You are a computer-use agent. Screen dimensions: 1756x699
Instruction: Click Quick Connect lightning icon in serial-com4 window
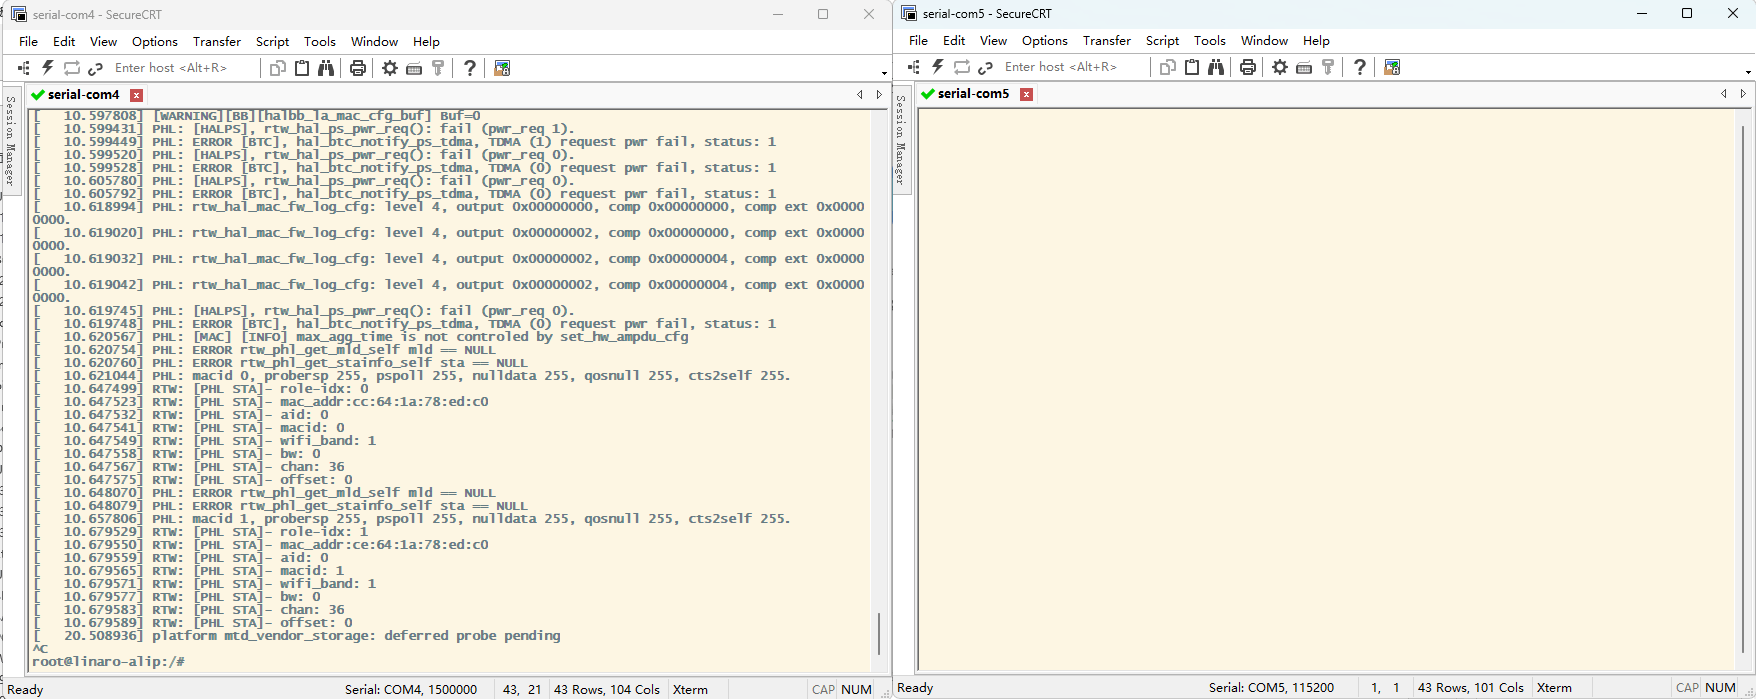point(47,68)
